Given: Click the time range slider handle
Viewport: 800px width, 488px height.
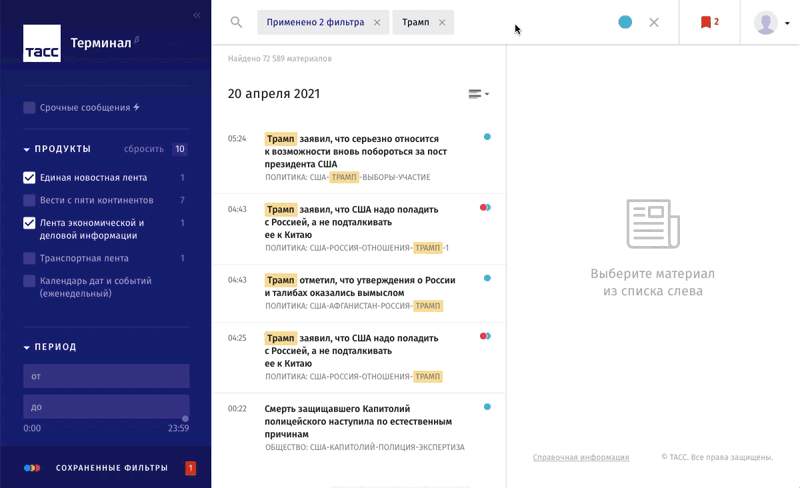Looking at the screenshot, I should tap(185, 419).
